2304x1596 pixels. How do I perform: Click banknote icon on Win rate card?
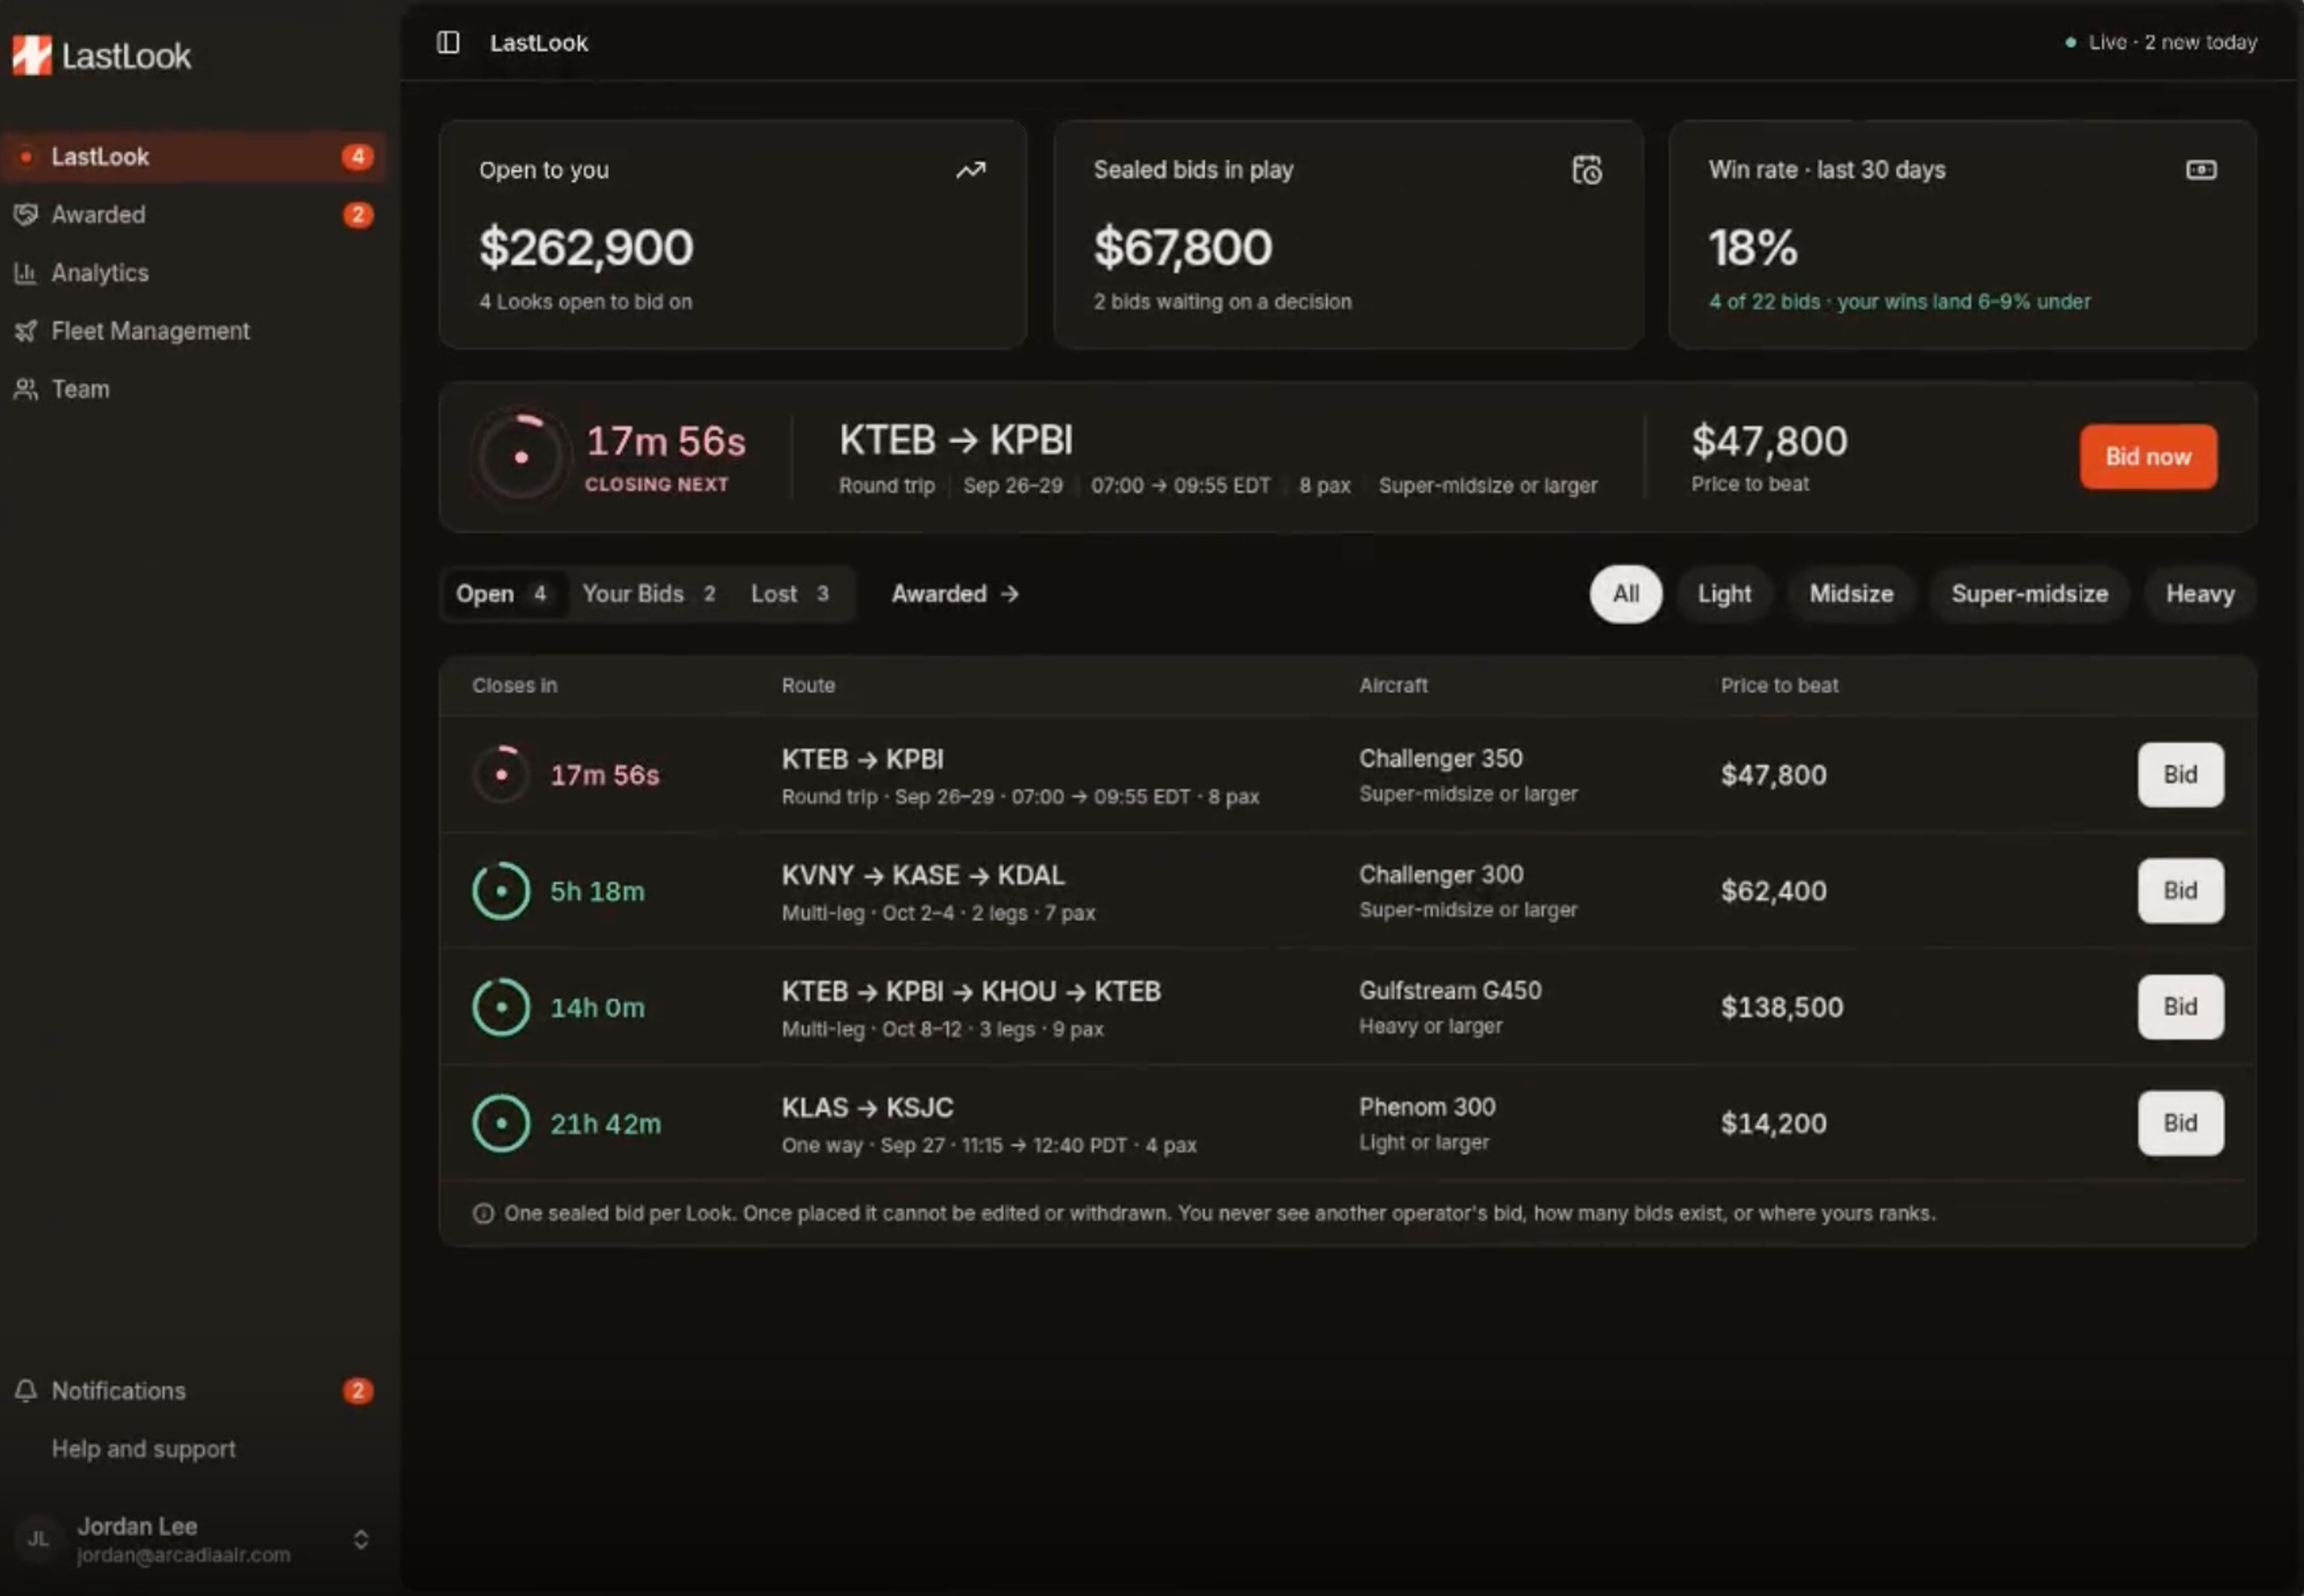(x=2201, y=170)
